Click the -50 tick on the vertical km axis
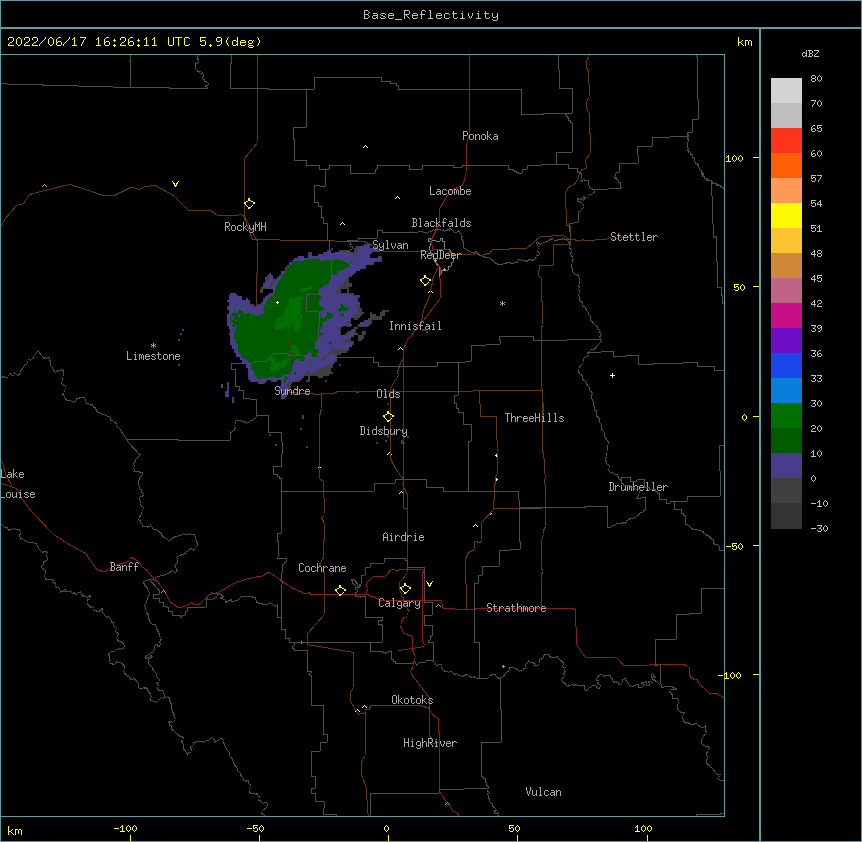The width and height of the screenshot is (862, 842). point(734,546)
